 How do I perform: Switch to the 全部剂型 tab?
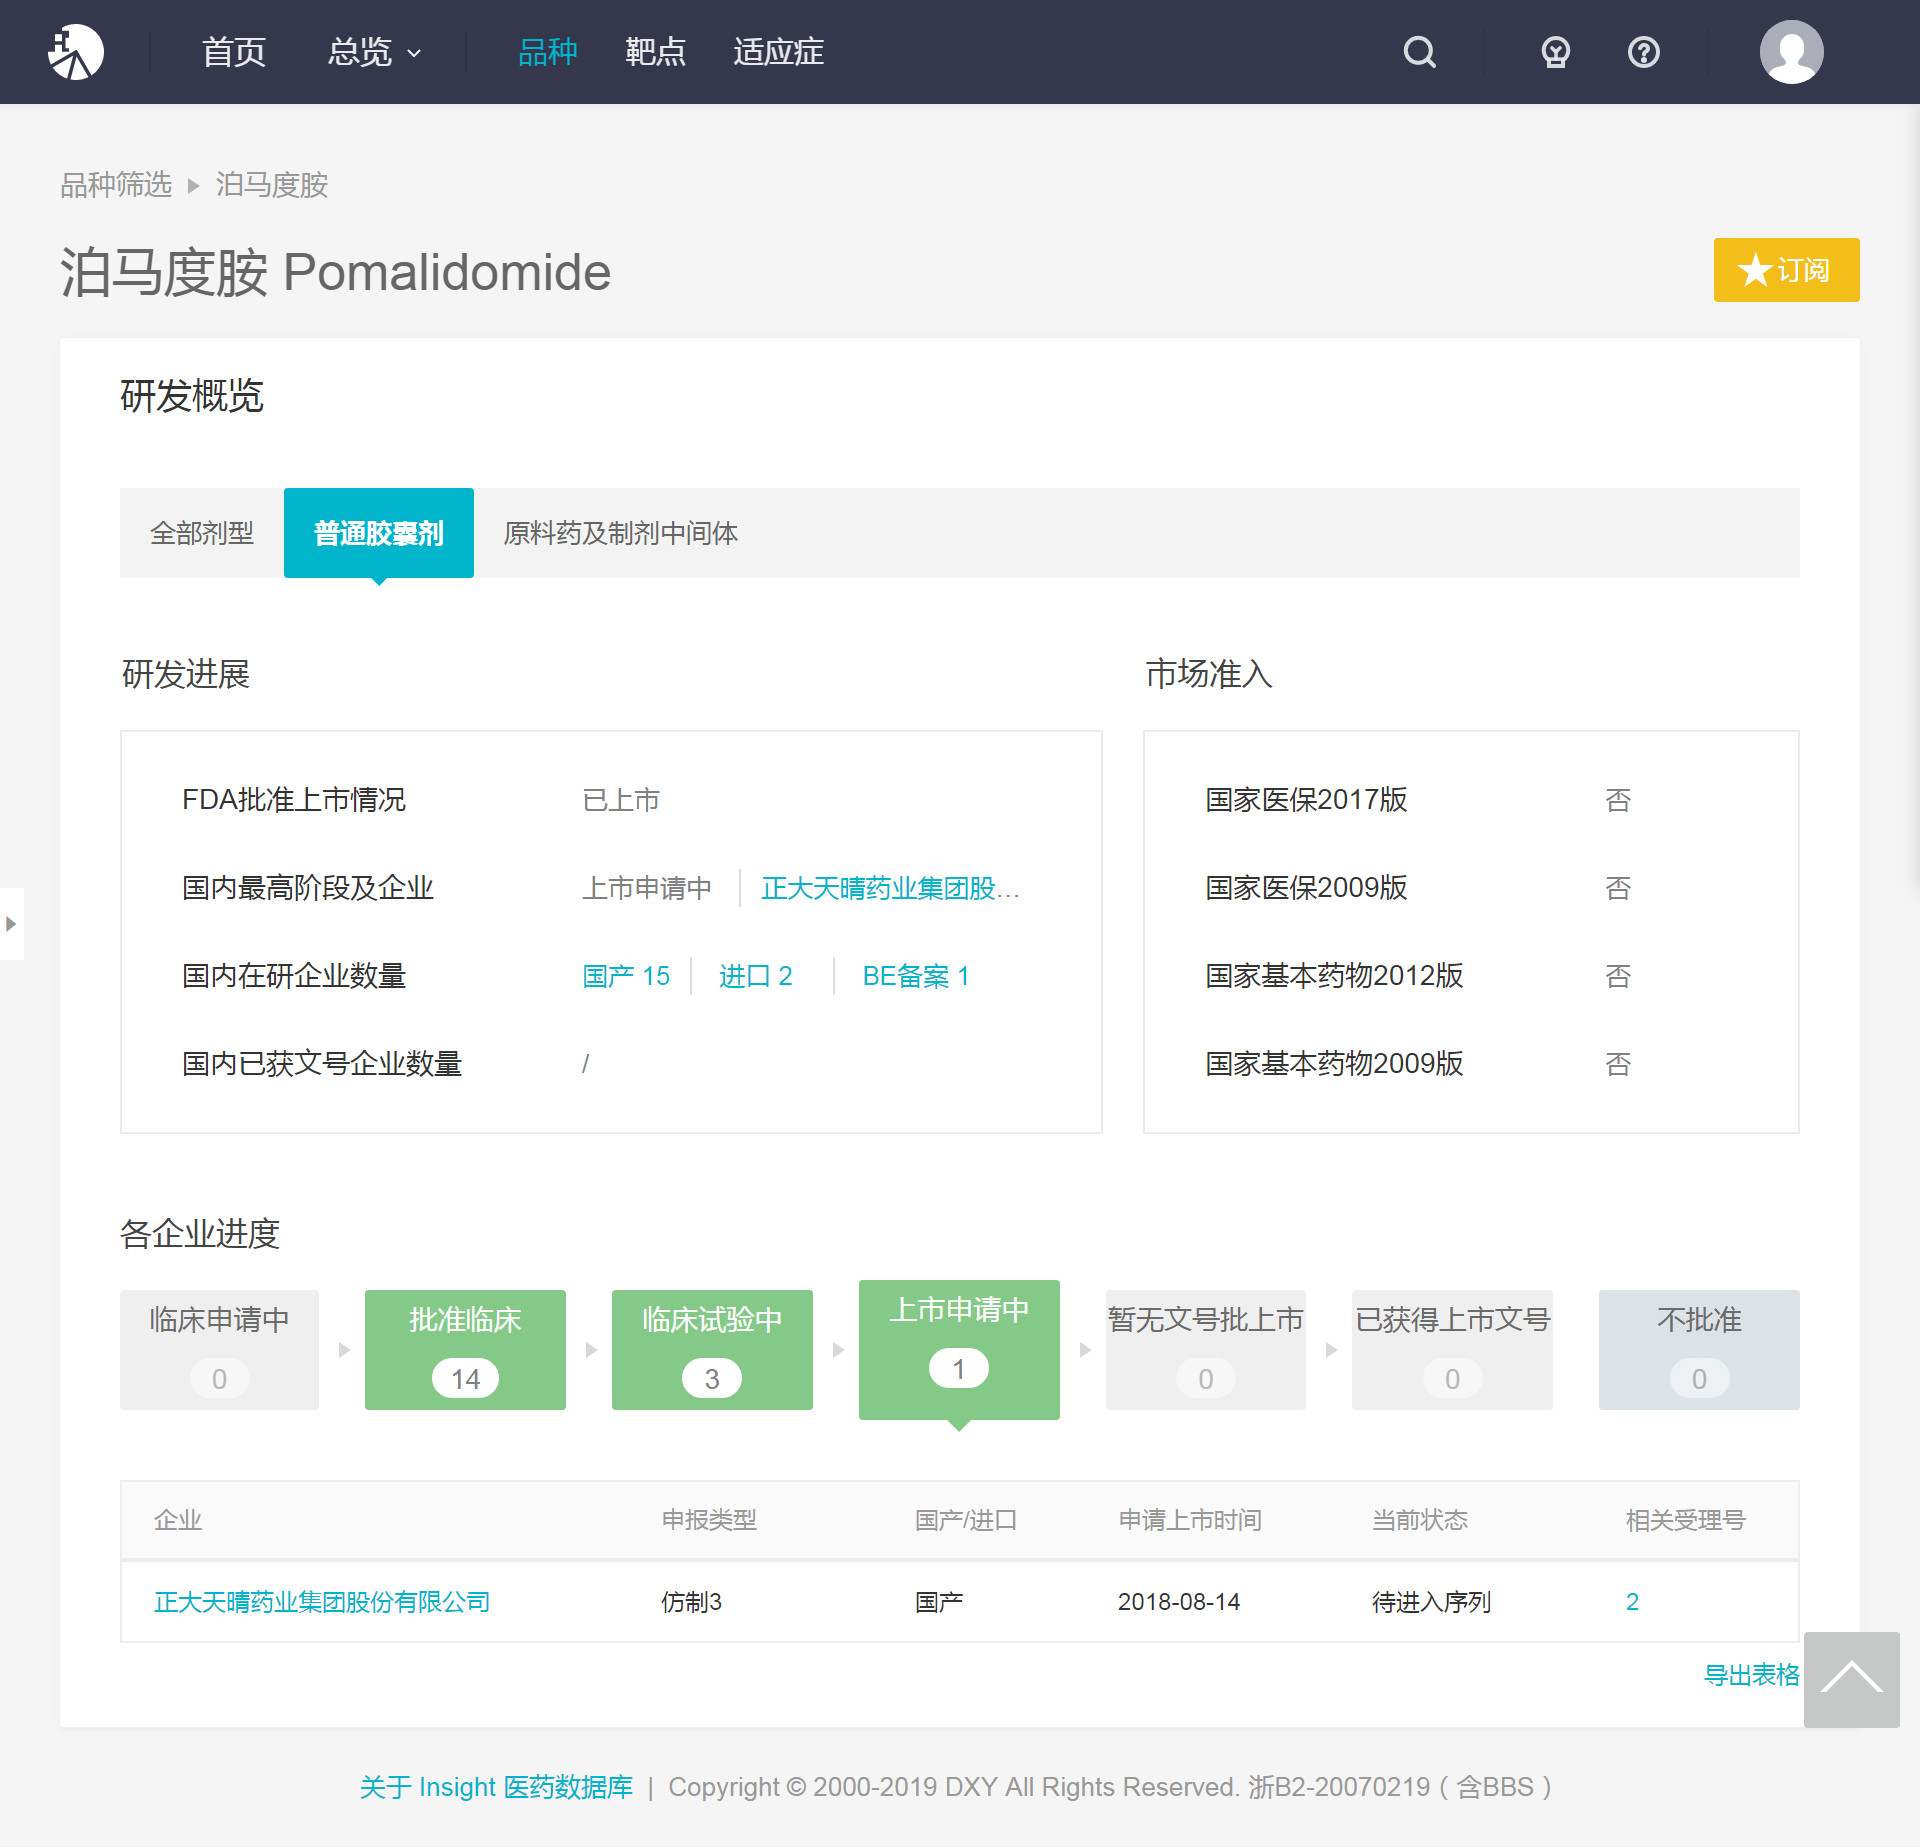pyautogui.click(x=202, y=533)
